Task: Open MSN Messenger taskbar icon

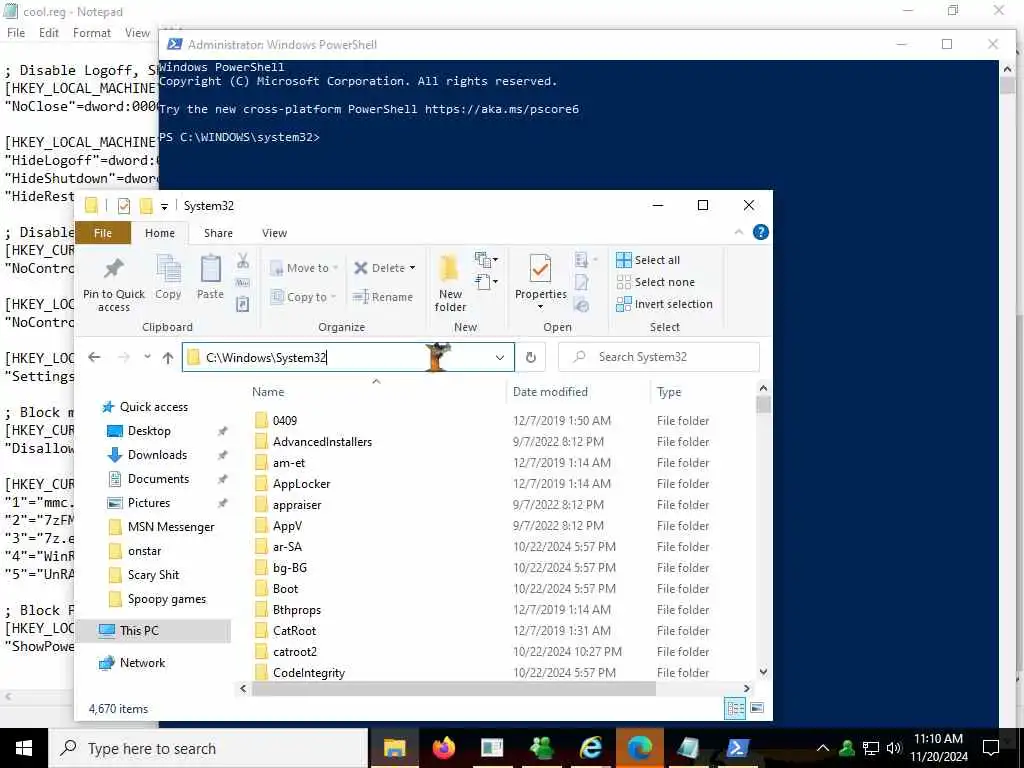Action: pyautogui.click(x=541, y=748)
